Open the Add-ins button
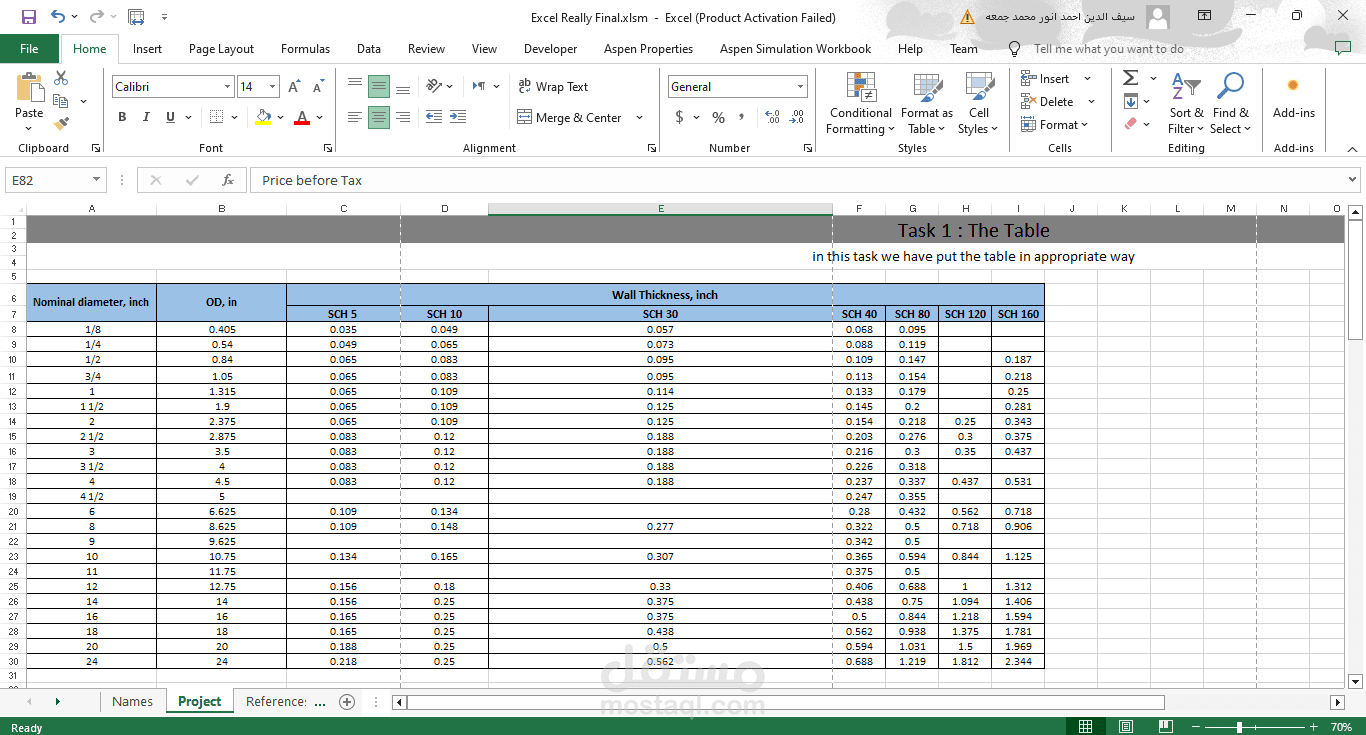The height and width of the screenshot is (735, 1366). click(x=1293, y=97)
